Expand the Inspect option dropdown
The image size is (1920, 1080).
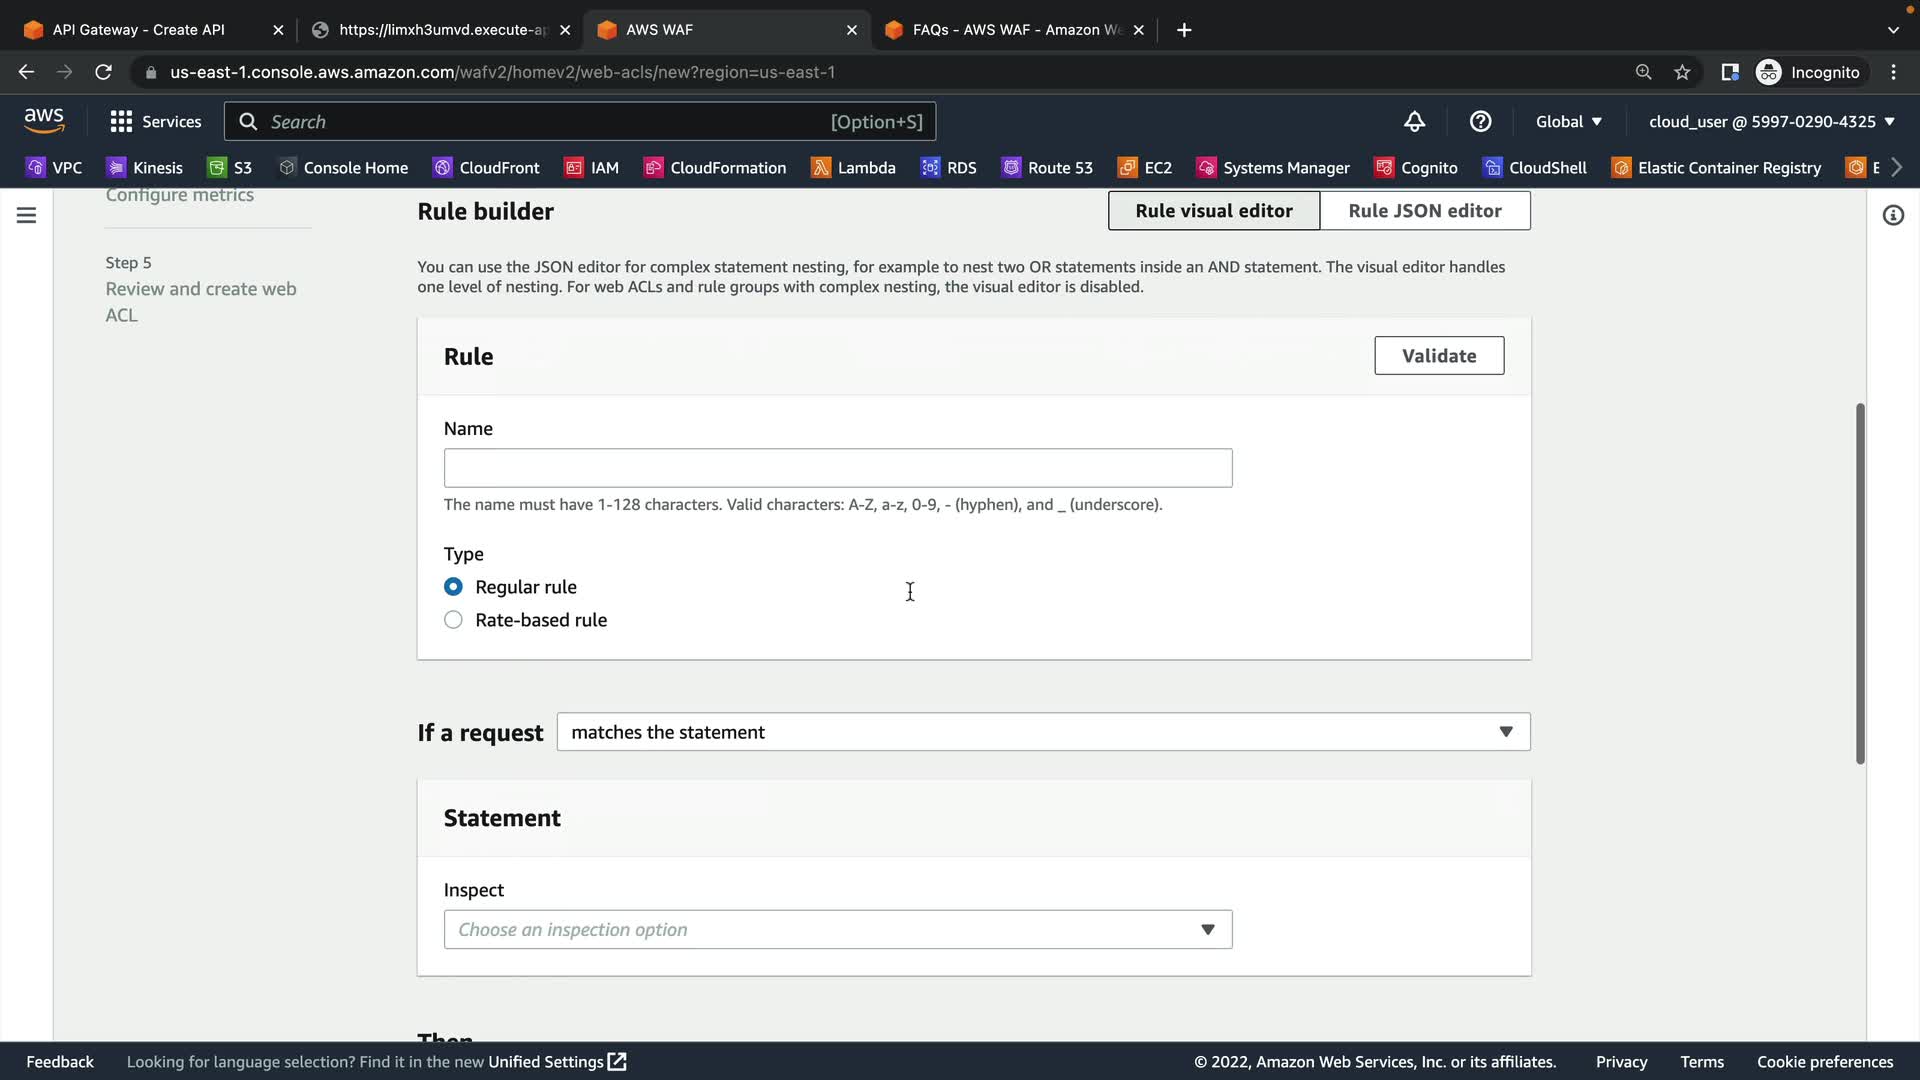pos(837,930)
